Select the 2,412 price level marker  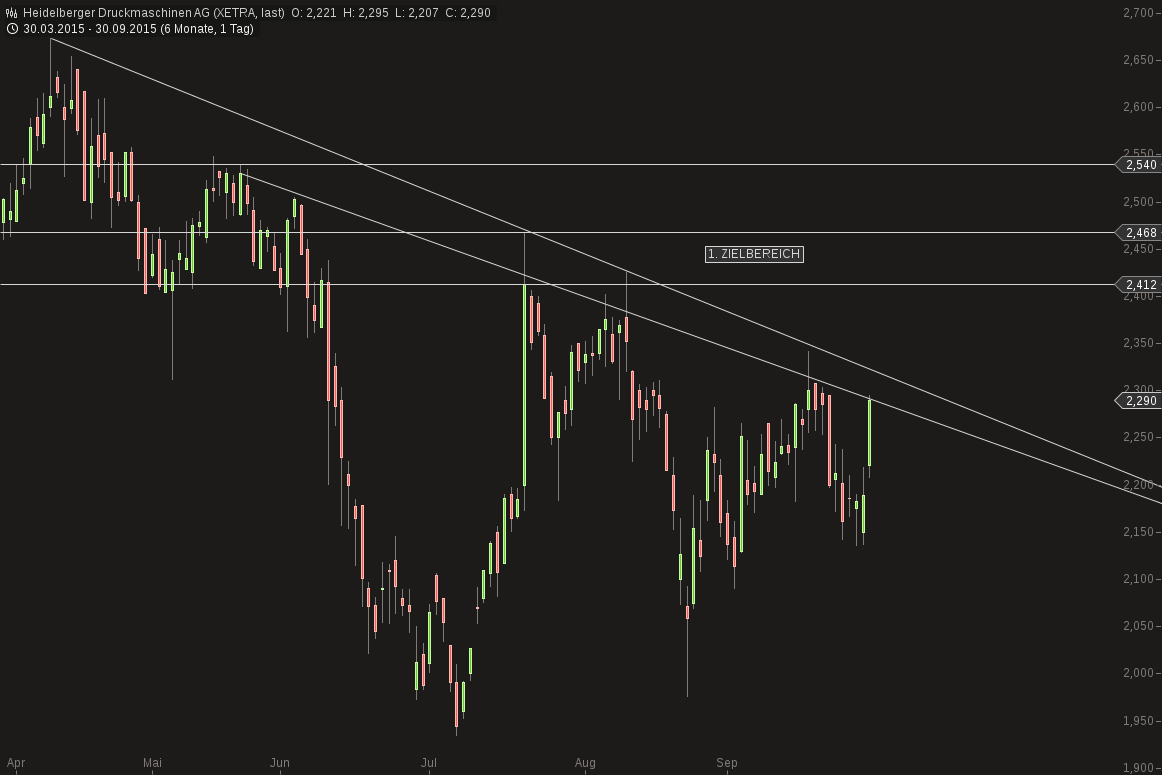[1138, 285]
